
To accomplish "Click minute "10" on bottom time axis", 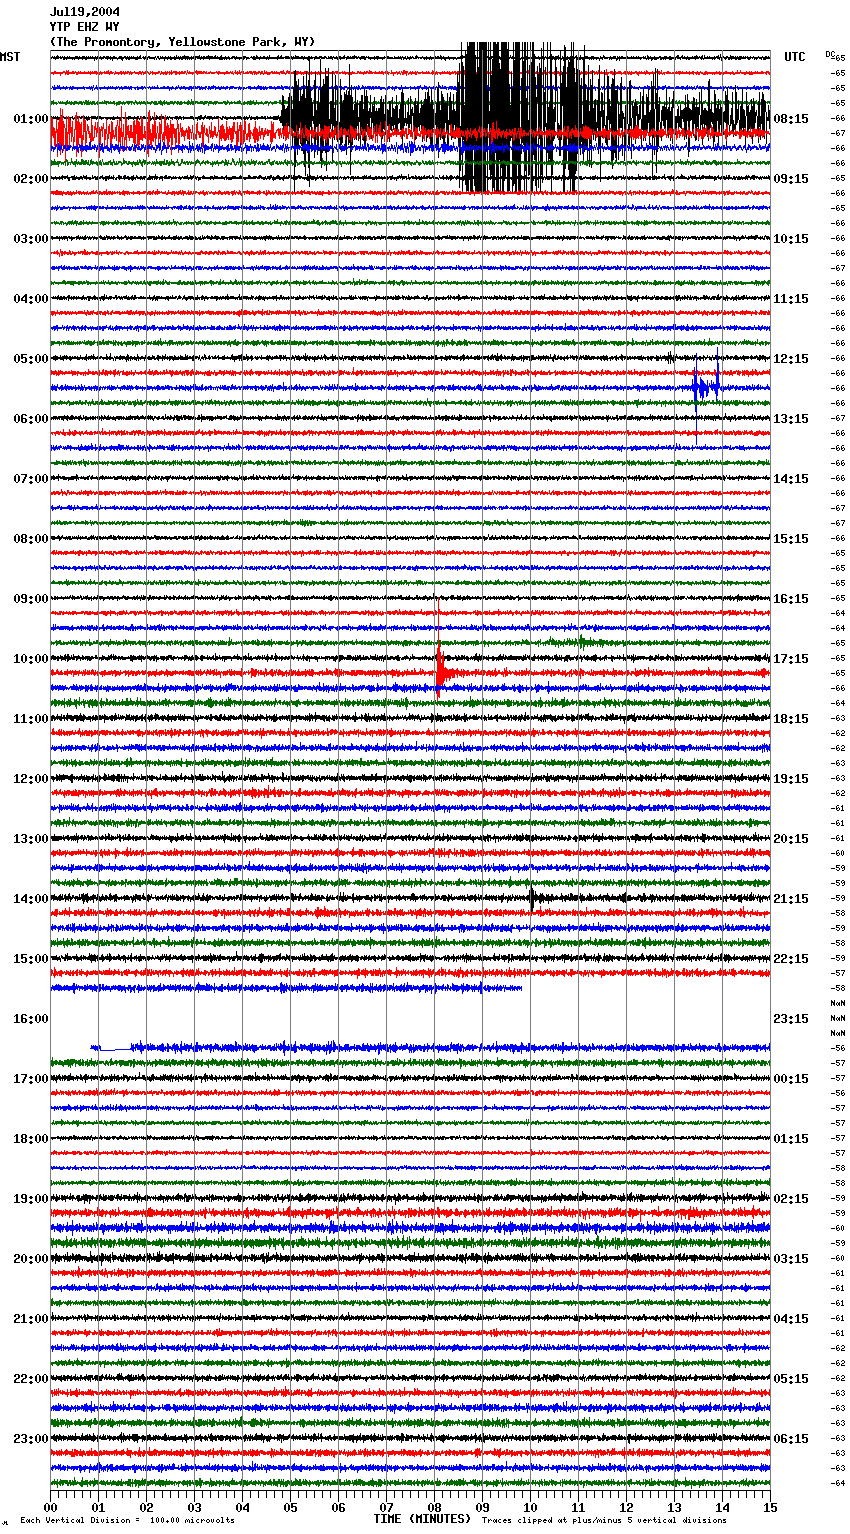I will [x=530, y=1506].
